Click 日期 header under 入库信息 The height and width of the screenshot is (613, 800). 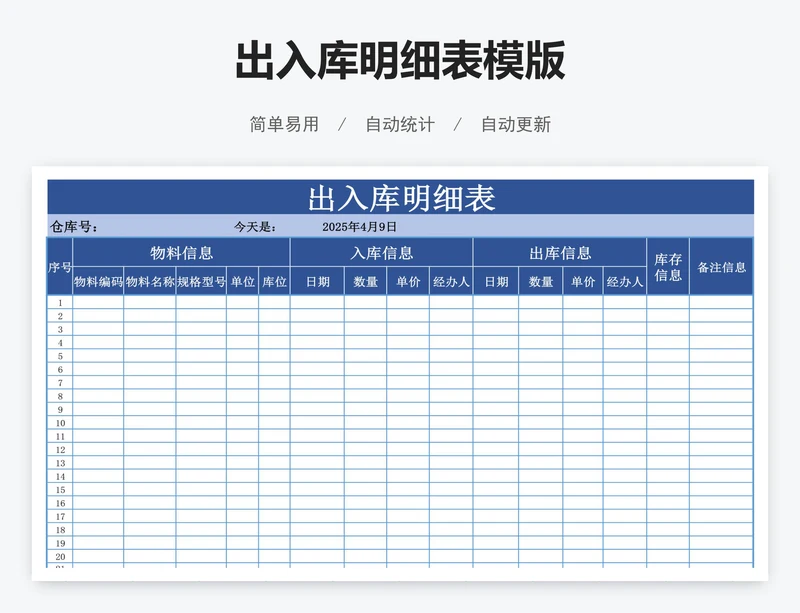pyautogui.click(x=317, y=281)
